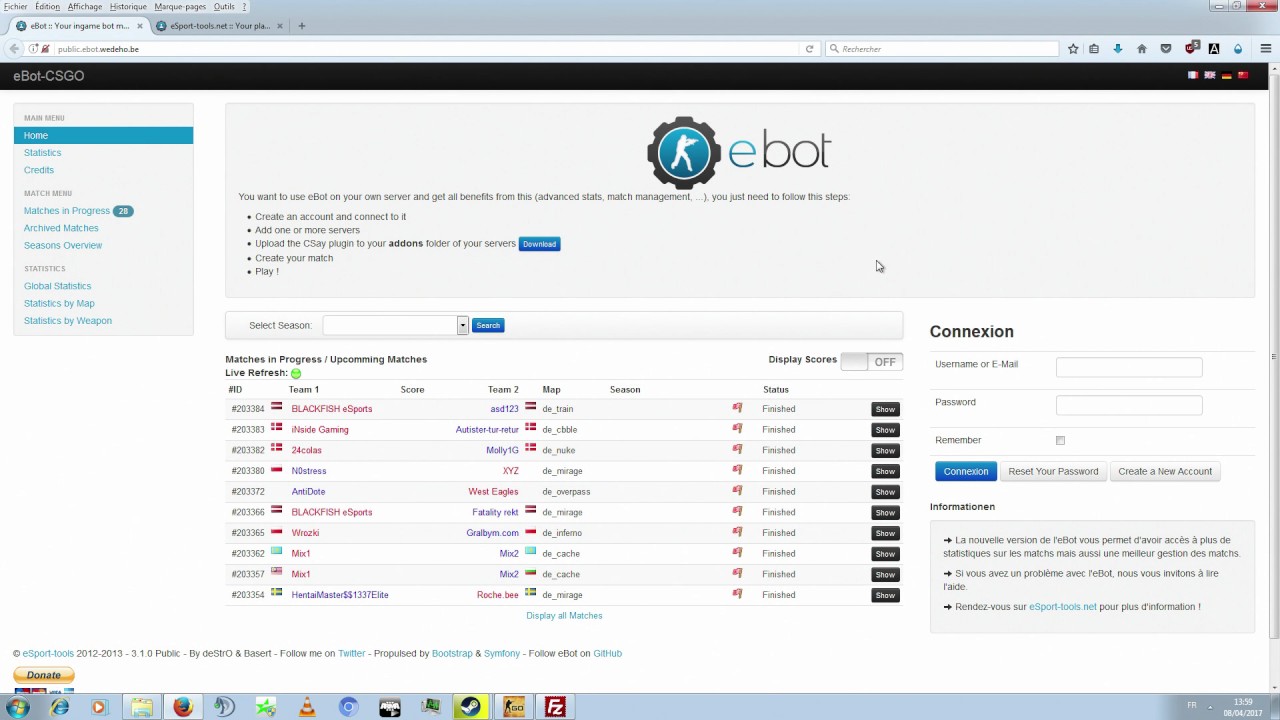Viewport: 1280px width, 720px height.
Task: Open the Fichier menu
Action: [x=15, y=6]
